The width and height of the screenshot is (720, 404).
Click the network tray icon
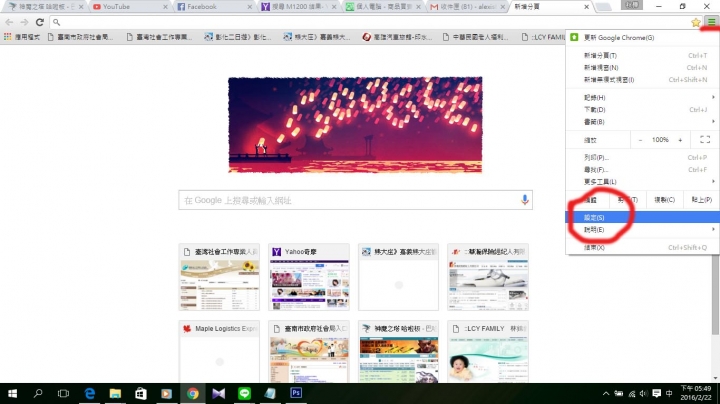tap(632, 393)
